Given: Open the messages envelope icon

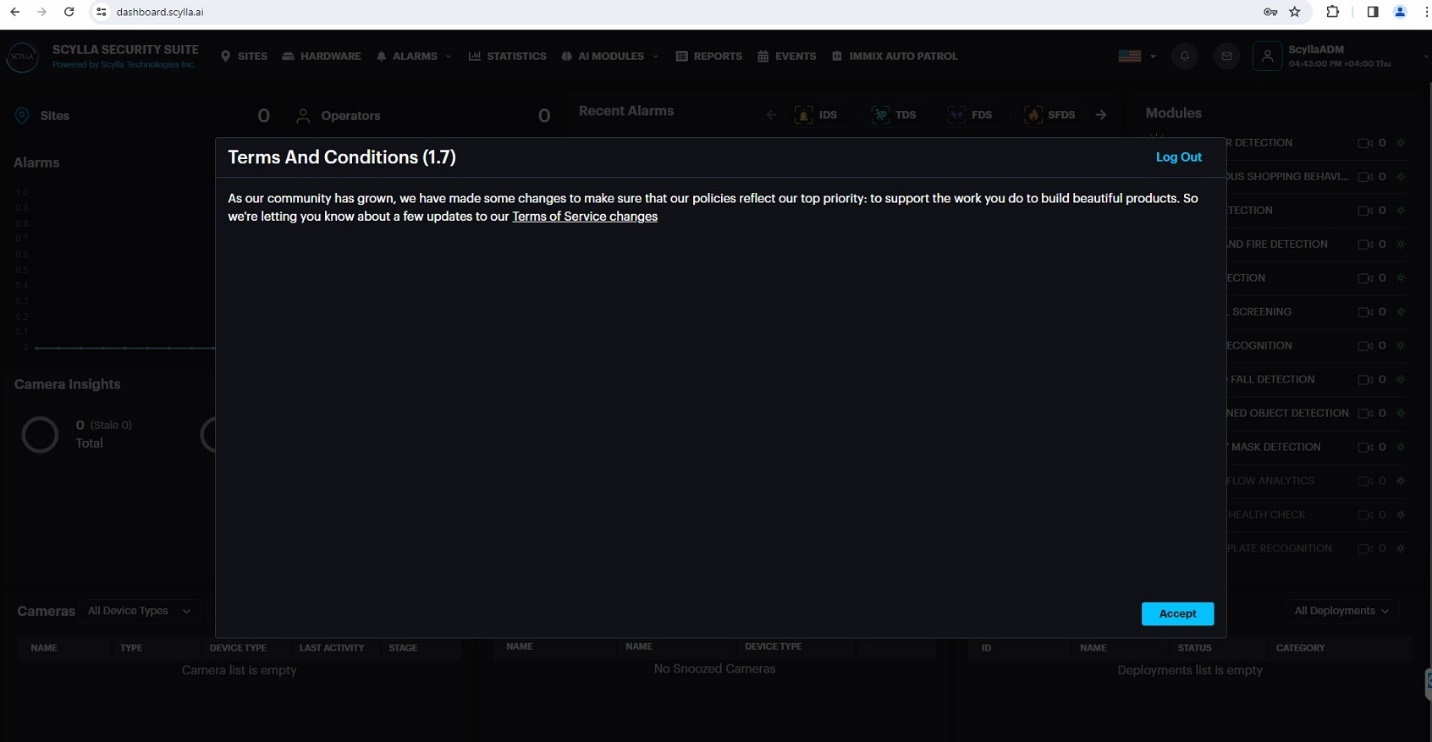Looking at the screenshot, I should pos(1226,57).
